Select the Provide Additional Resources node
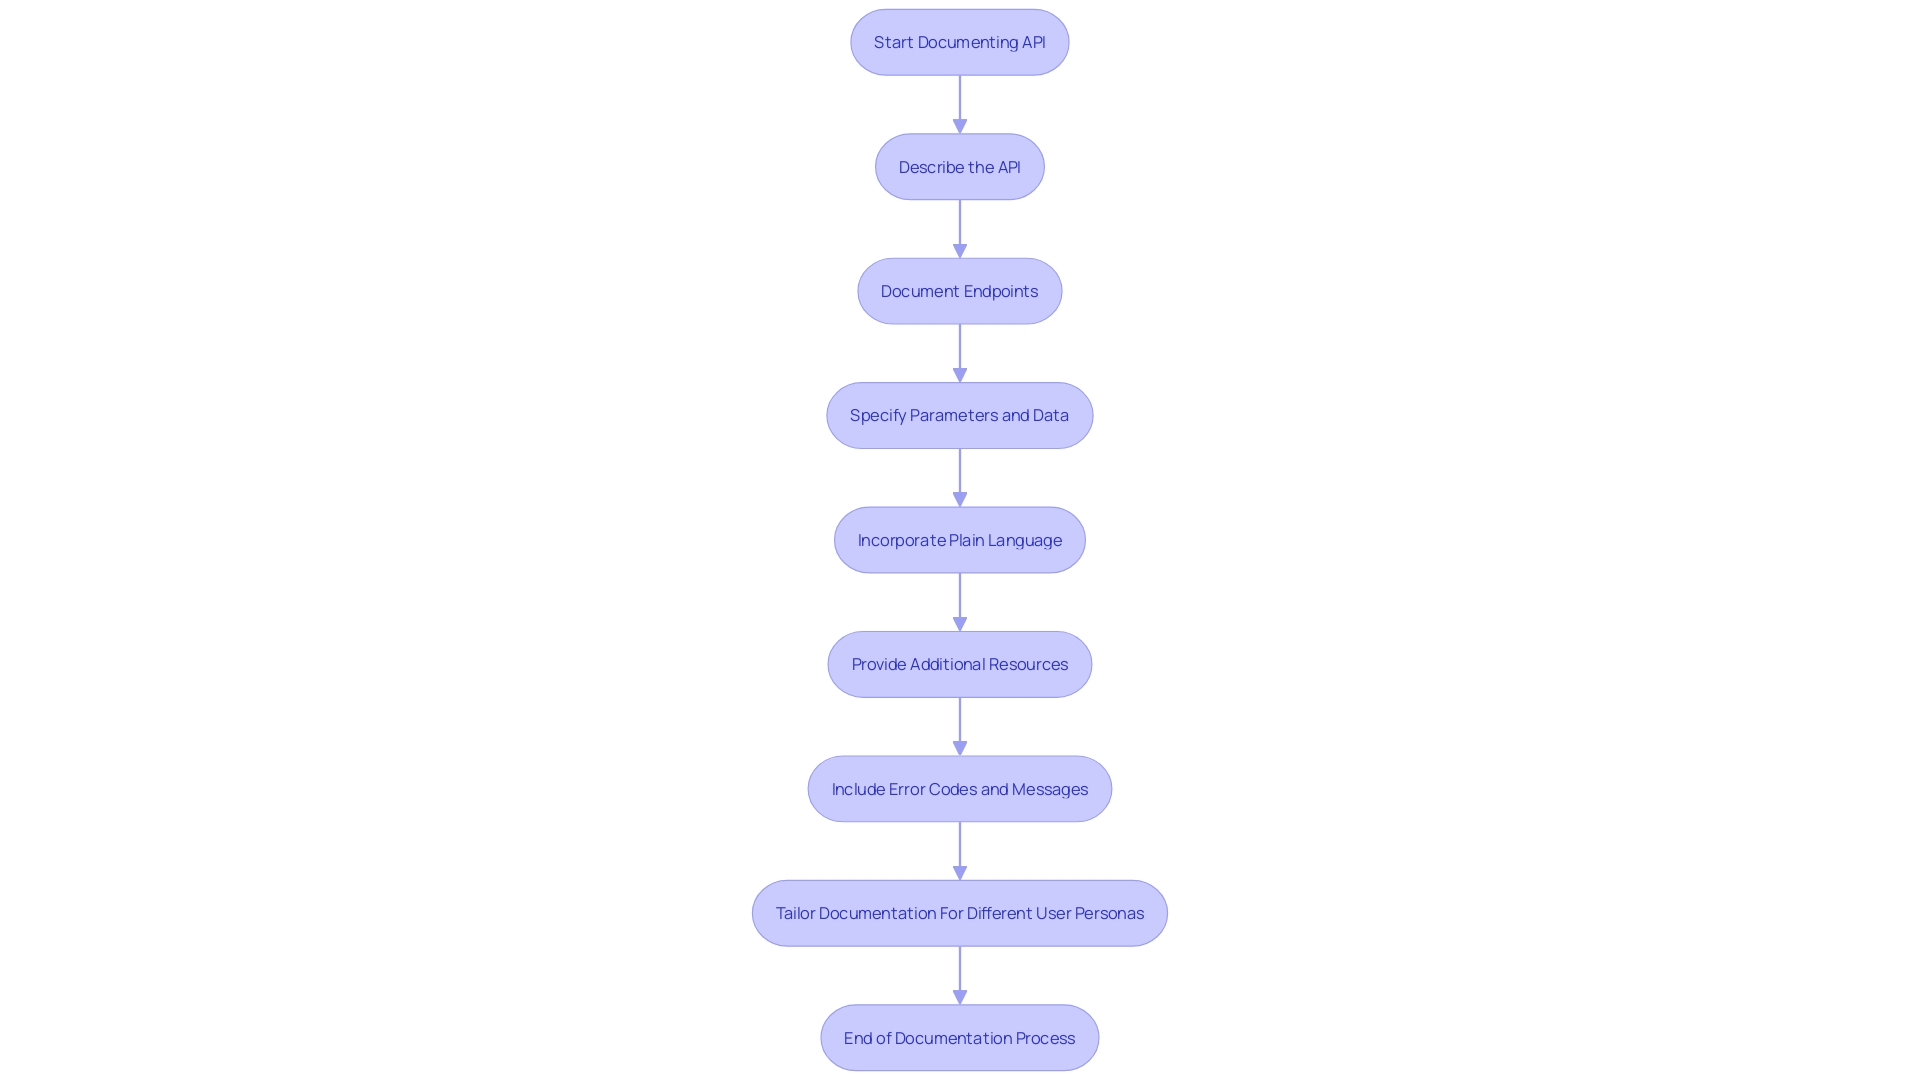 [x=959, y=663]
